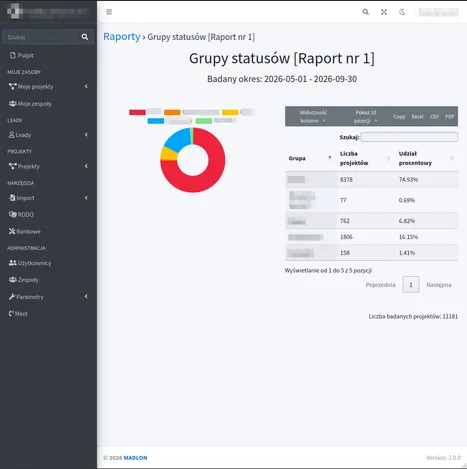467x469 pixels.
Task: Select pagination page 1 button
Action: [411, 285]
